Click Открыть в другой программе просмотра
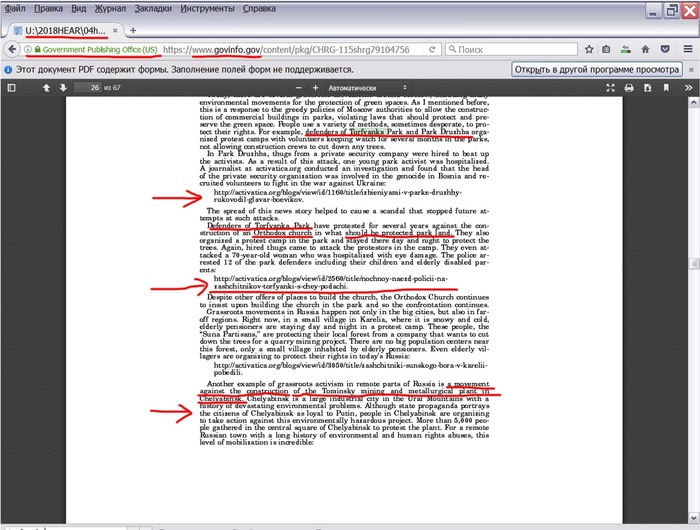The width and height of the screenshot is (700, 530). (x=596, y=69)
